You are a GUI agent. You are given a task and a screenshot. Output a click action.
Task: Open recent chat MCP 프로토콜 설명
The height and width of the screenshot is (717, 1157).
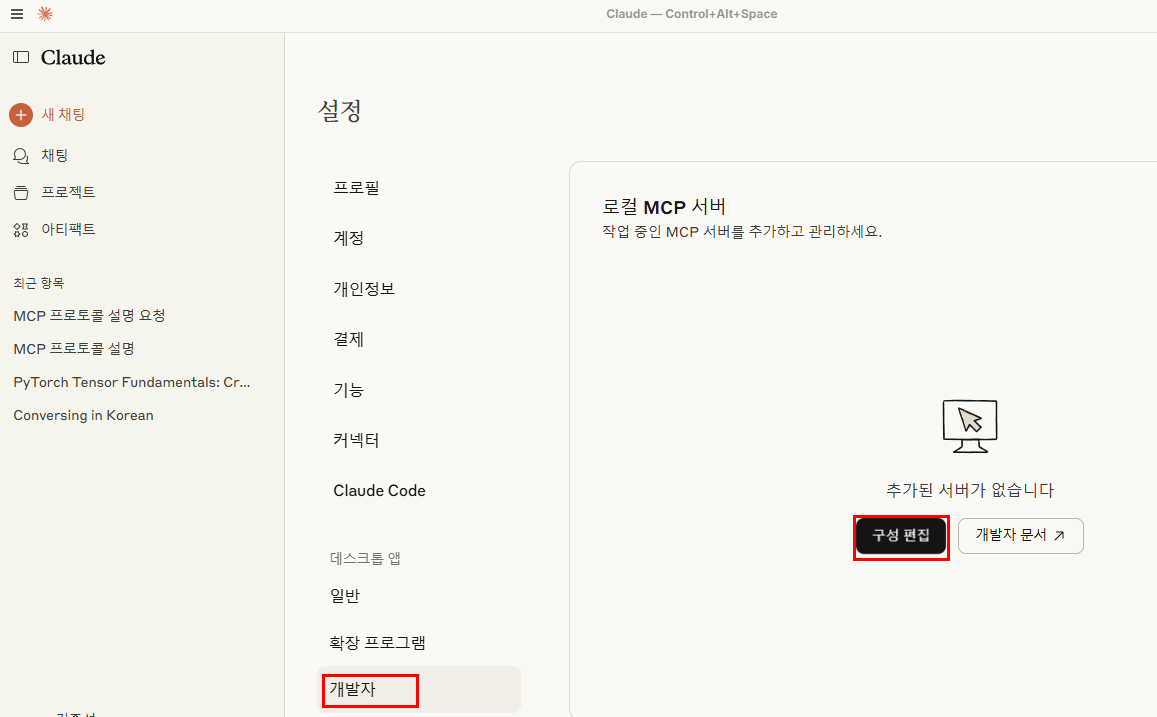(74, 349)
